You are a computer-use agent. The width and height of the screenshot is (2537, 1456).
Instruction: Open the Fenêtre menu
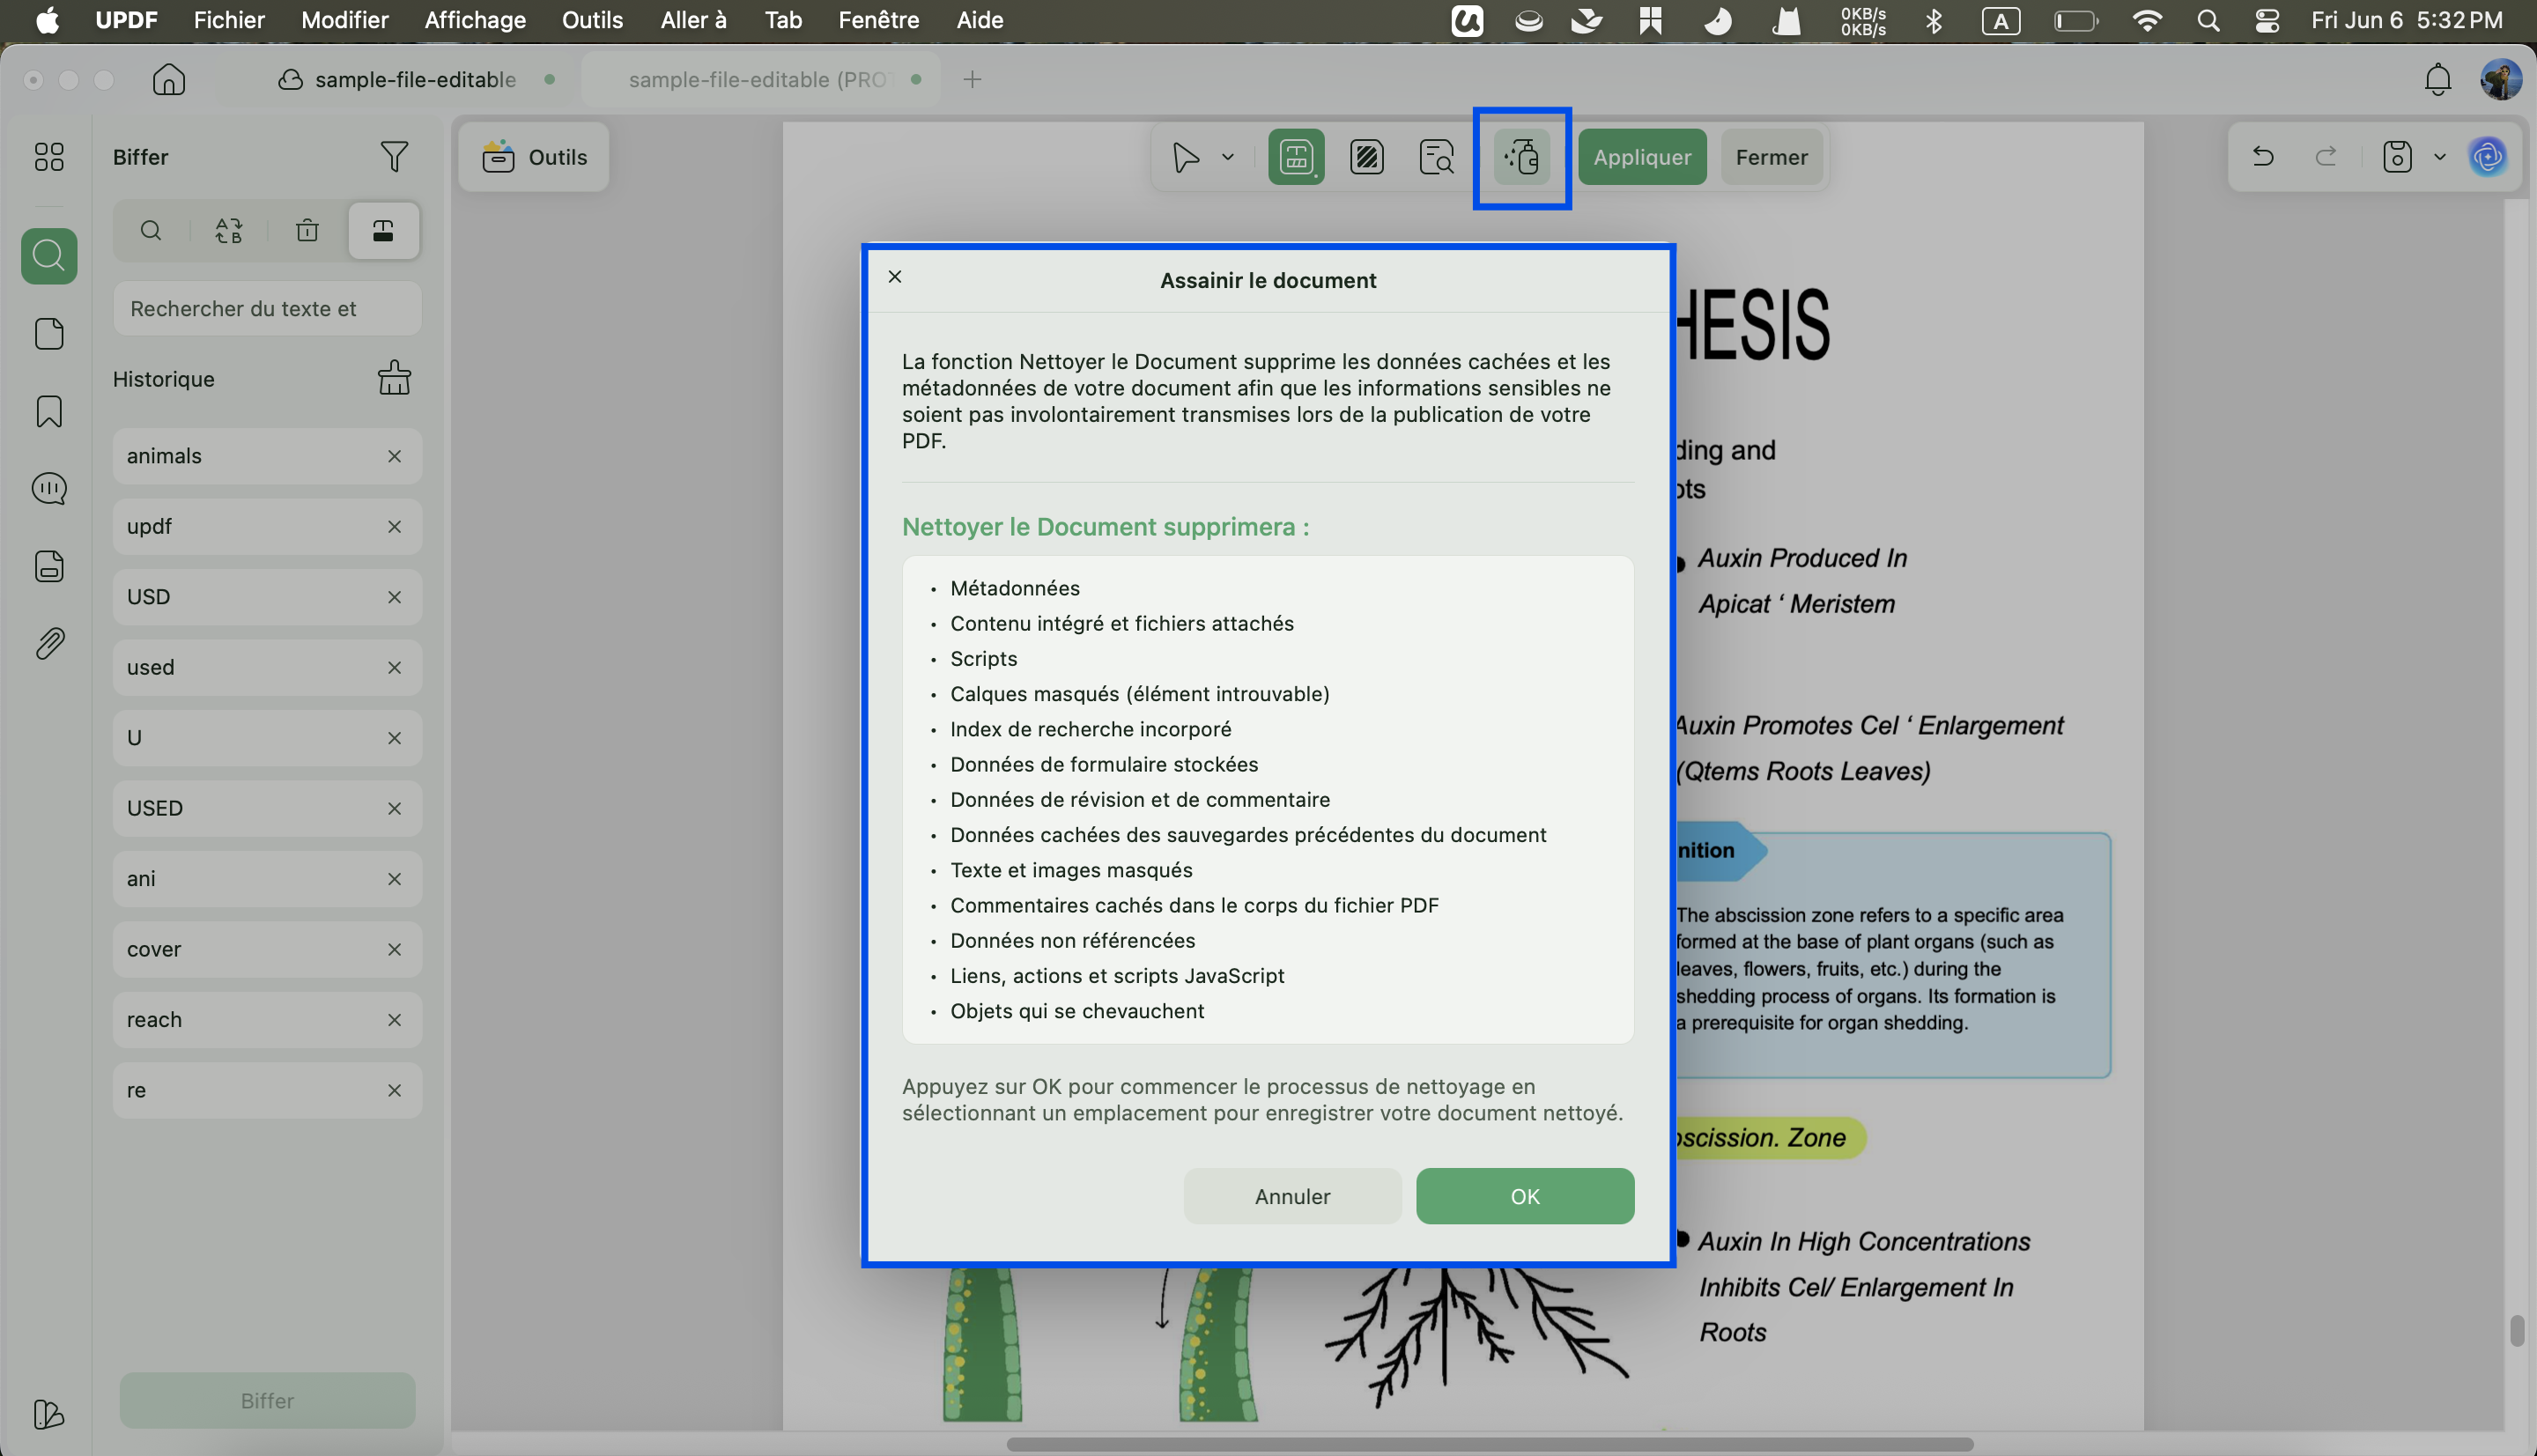[878, 20]
